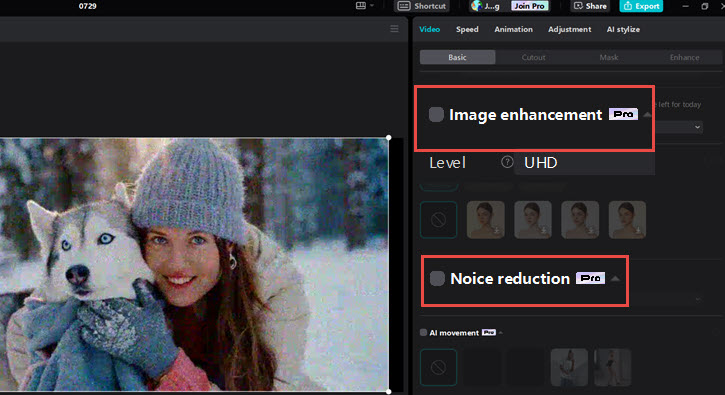
Task: Click the Export button
Action: [x=641, y=6]
